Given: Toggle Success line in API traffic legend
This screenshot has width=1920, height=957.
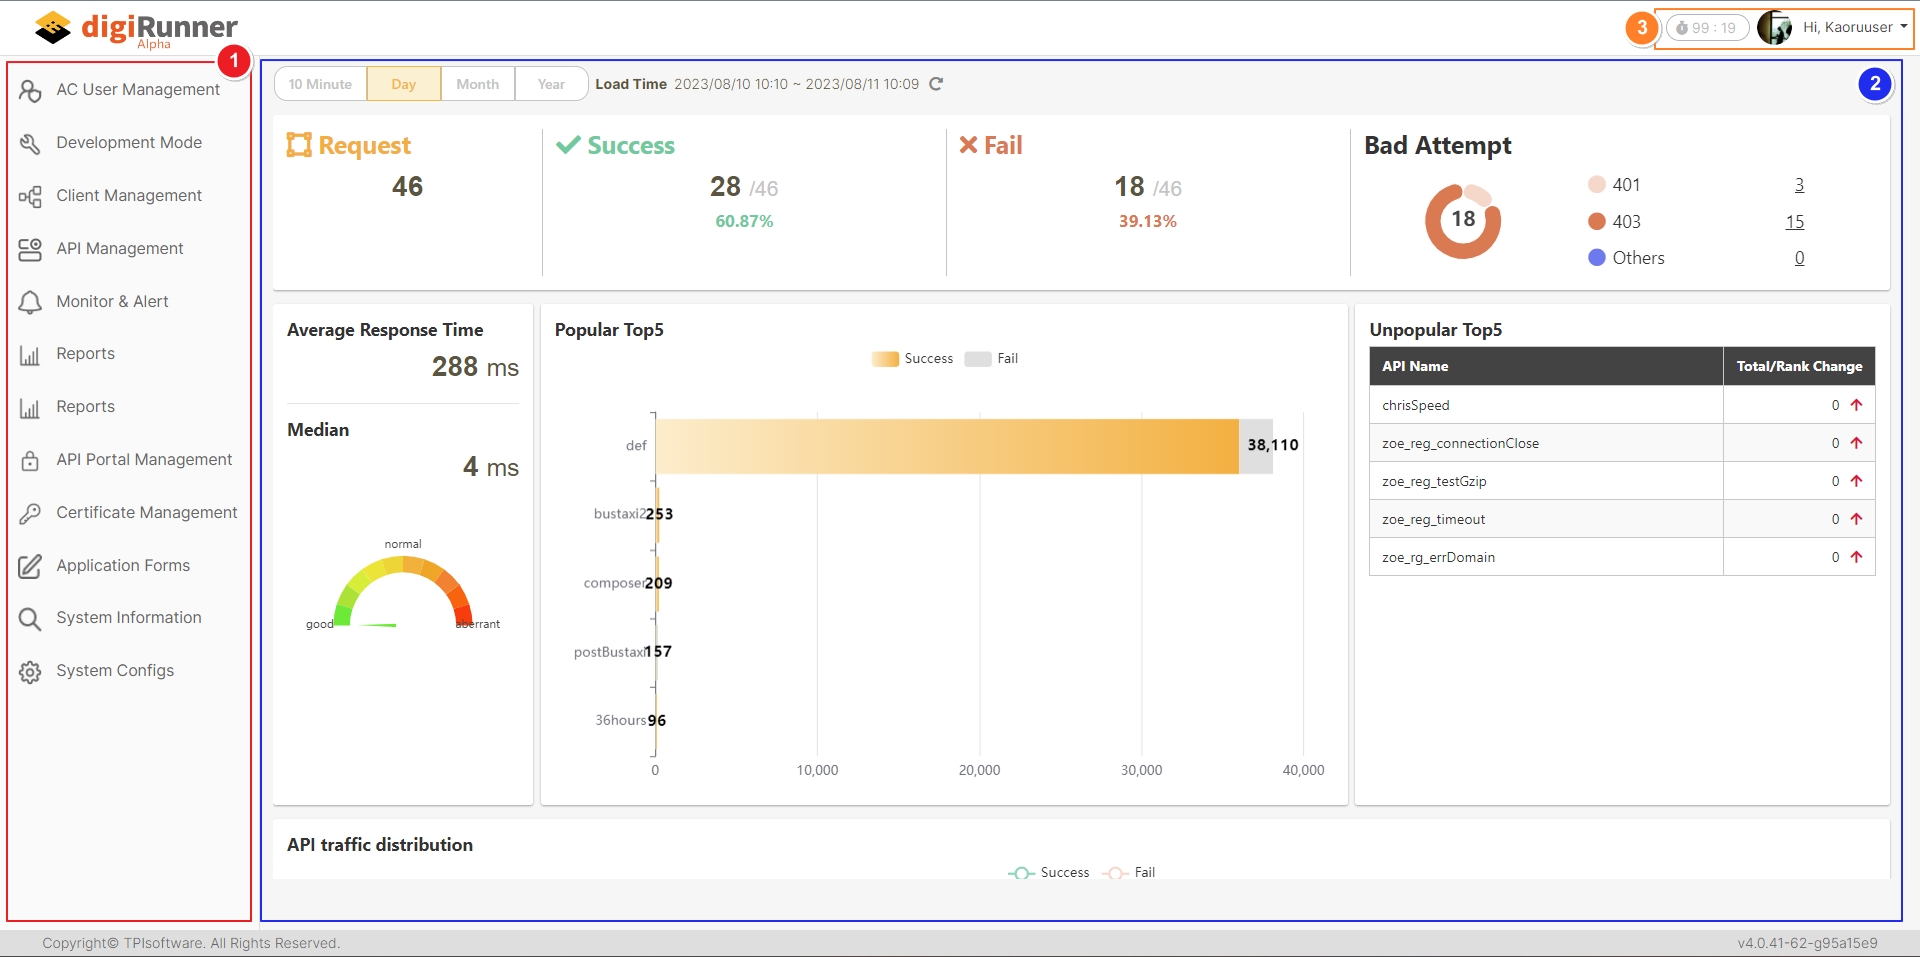Looking at the screenshot, I should (1048, 873).
